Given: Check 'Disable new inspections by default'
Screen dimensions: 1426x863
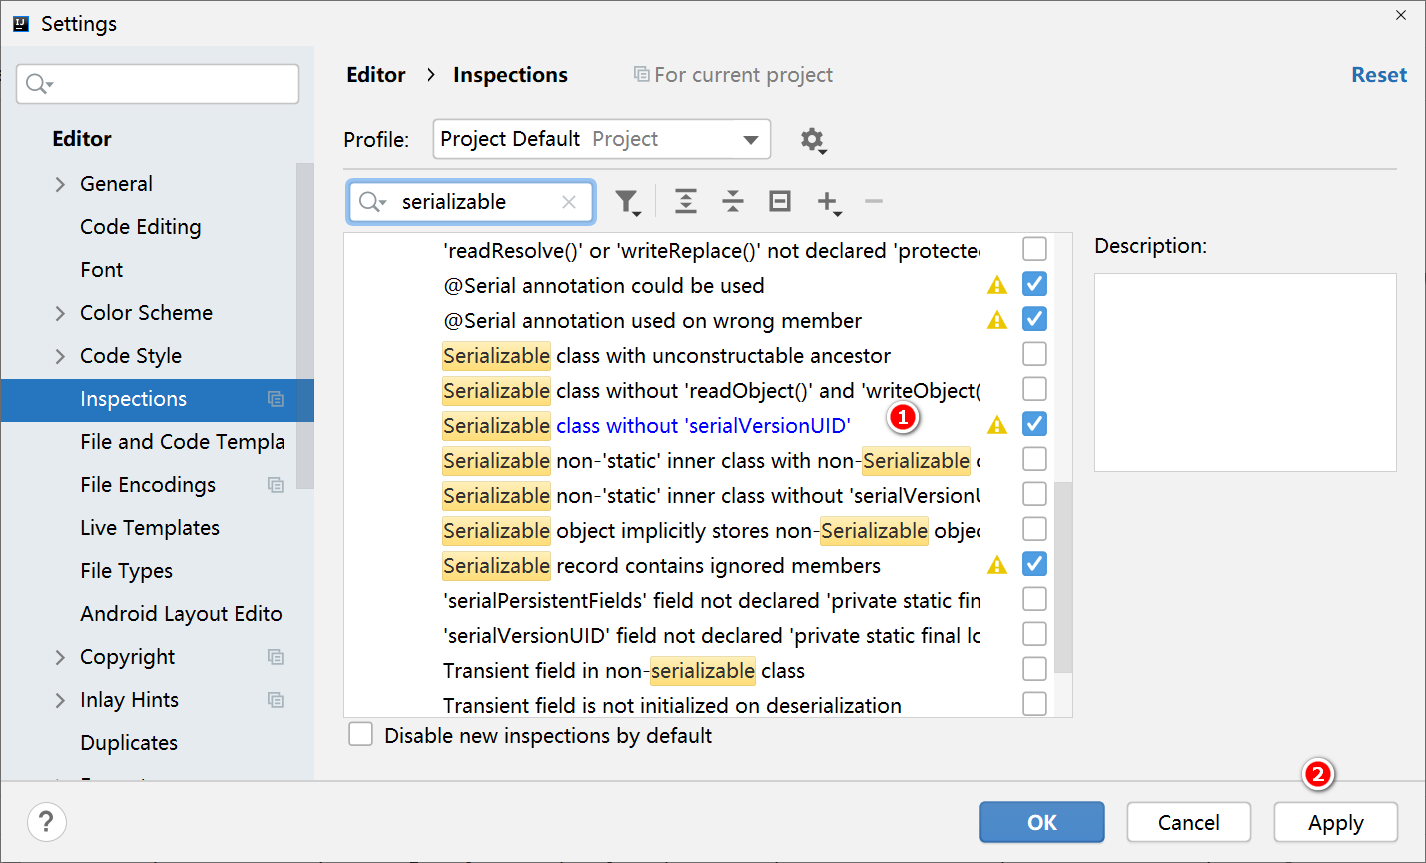Looking at the screenshot, I should pos(360,735).
